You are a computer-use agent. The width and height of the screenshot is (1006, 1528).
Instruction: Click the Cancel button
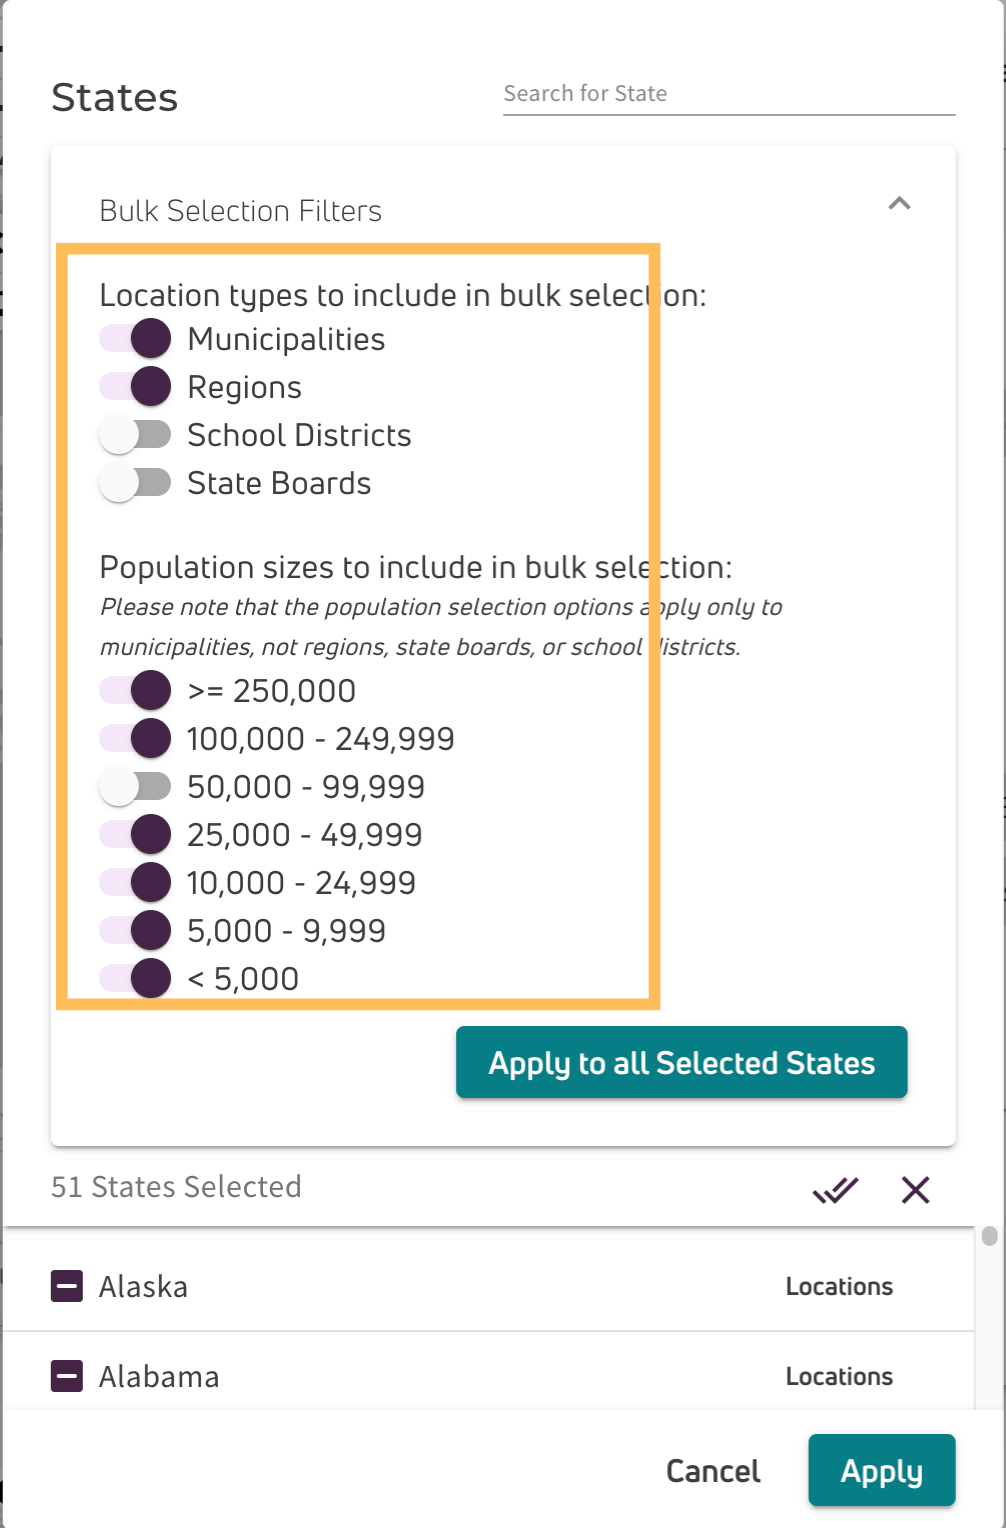(x=713, y=1471)
